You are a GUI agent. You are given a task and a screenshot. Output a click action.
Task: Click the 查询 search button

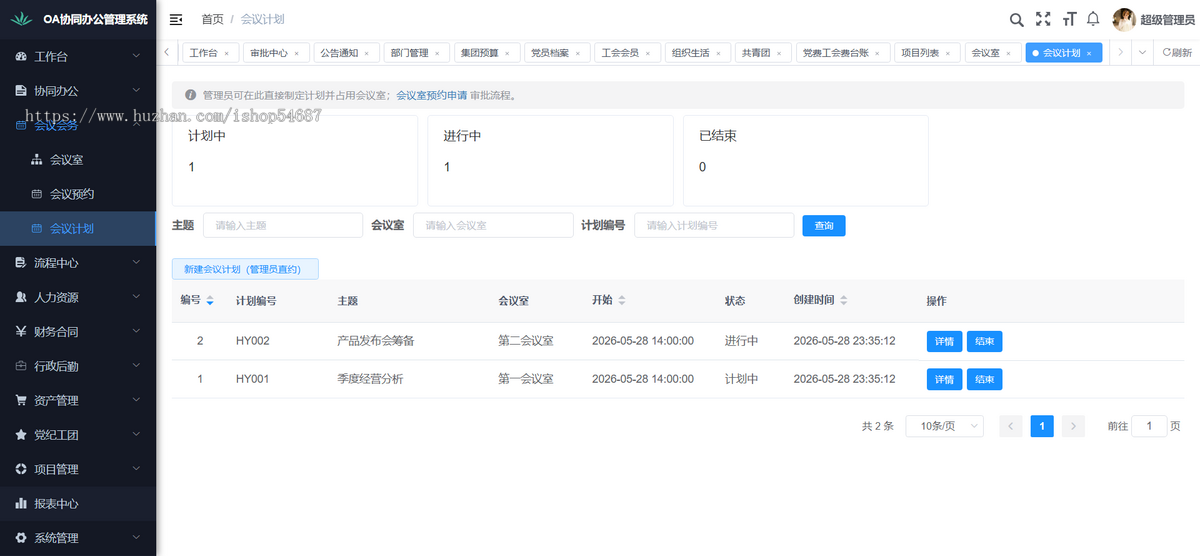click(x=824, y=226)
